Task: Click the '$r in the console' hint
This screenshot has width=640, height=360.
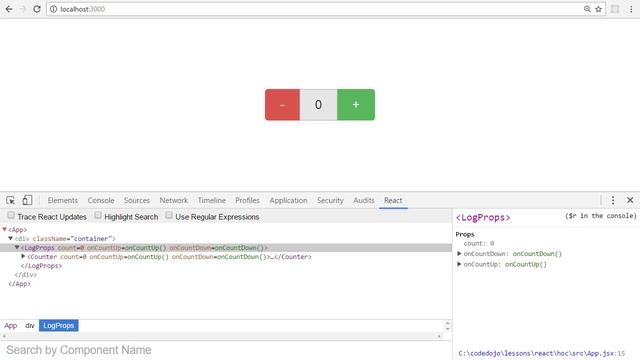Action: pos(601,216)
